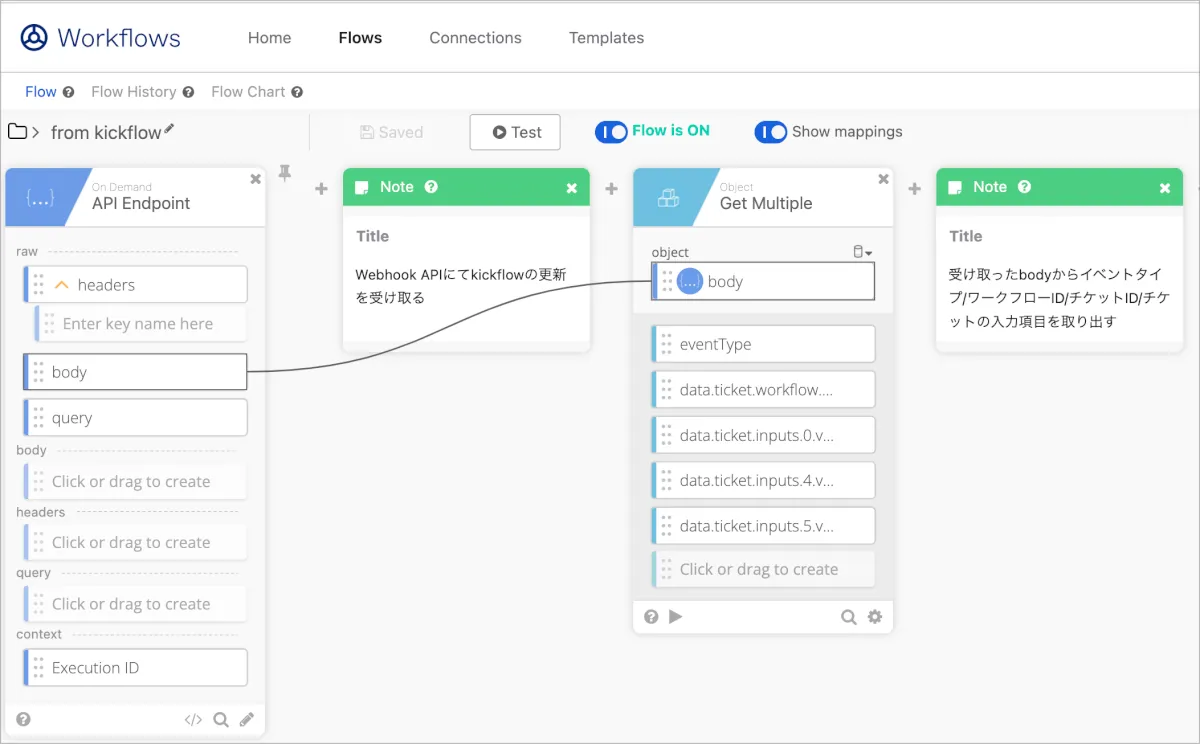Viewport: 1200px width, 744px height.
Task: Click the Enter key name here field
Action: click(138, 324)
